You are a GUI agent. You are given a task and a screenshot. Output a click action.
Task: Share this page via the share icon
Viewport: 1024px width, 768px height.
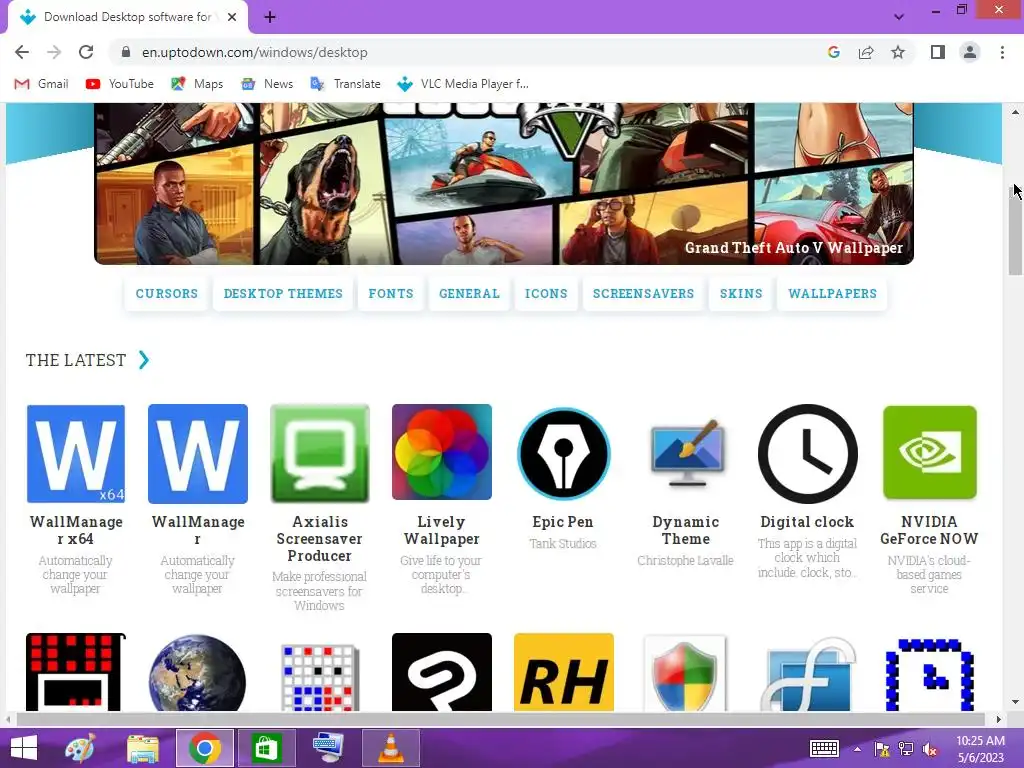coord(866,52)
